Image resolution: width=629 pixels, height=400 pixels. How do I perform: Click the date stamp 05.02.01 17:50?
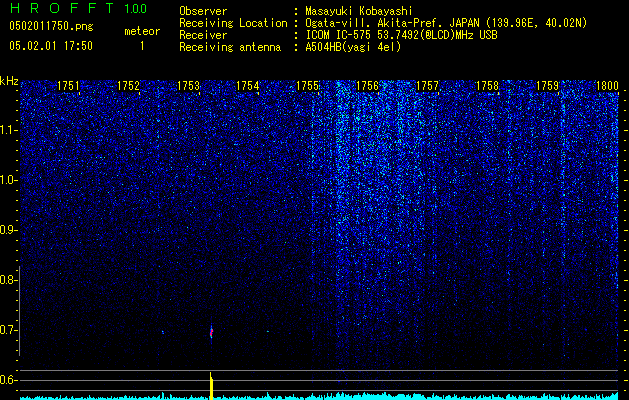[51, 46]
